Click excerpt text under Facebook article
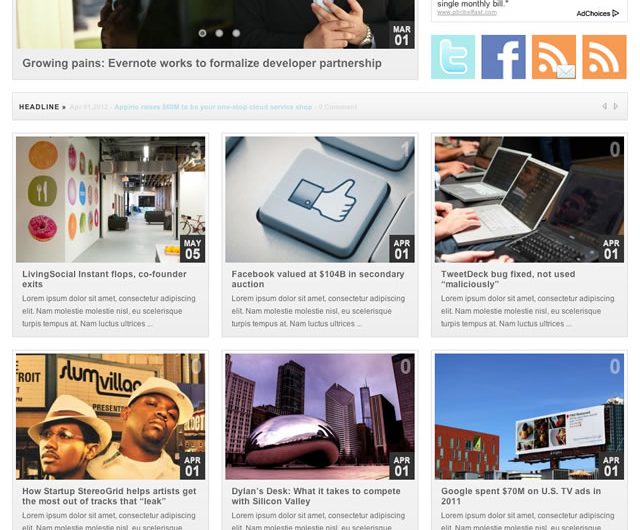This screenshot has width=640, height=530. (318, 311)
